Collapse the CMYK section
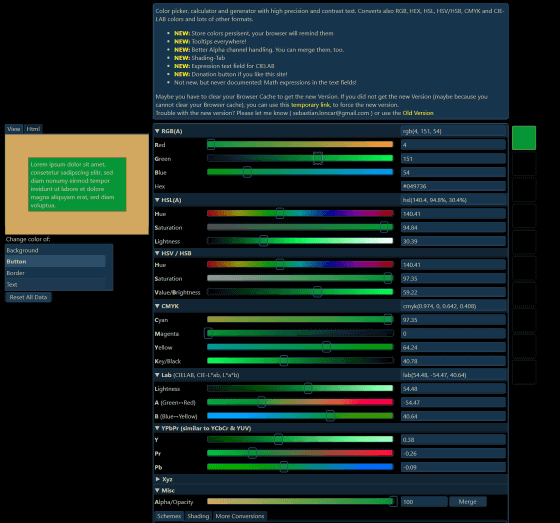This screenshot has width=560, height=523. tap(157, 306)
